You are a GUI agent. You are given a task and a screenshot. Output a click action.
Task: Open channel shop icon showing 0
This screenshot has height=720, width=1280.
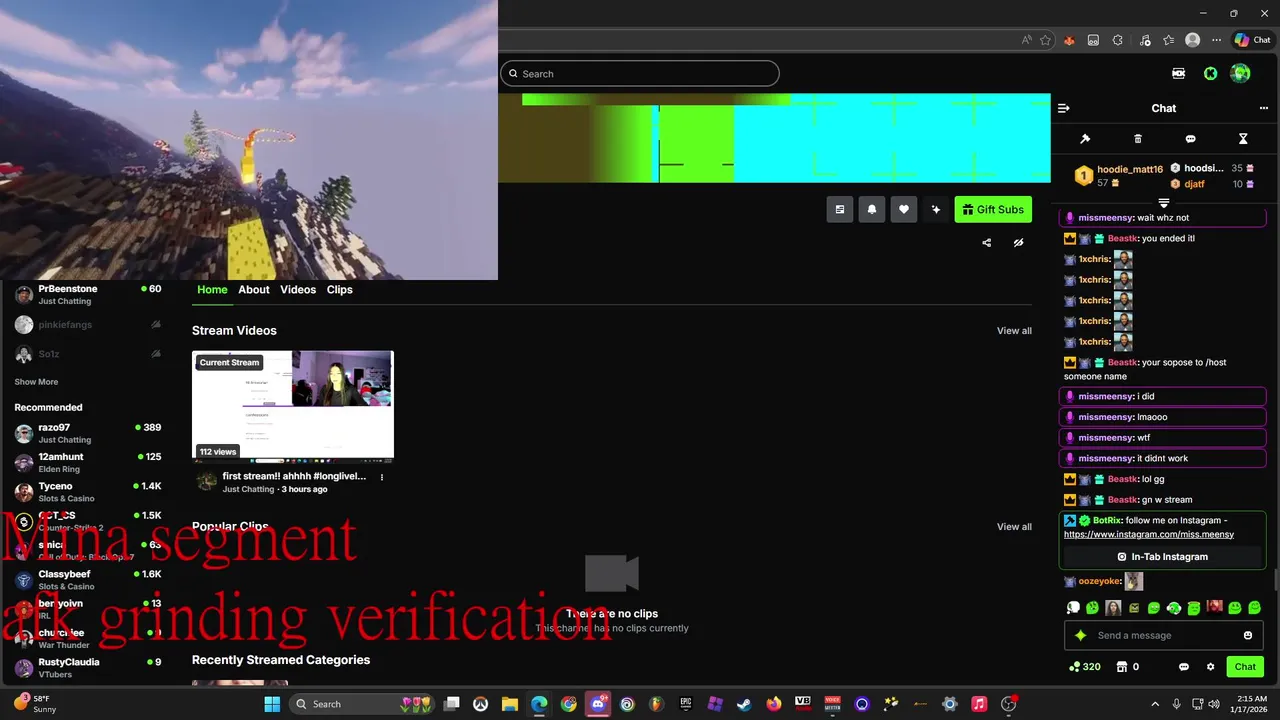[x=1128, y=667]
